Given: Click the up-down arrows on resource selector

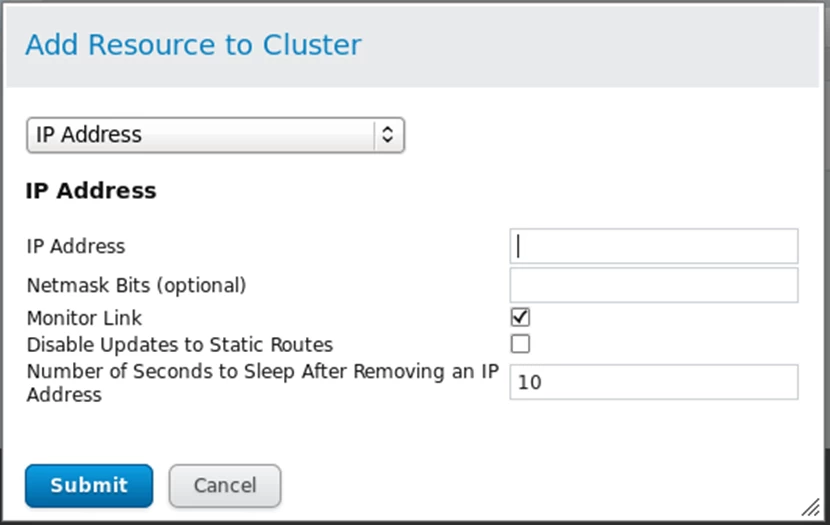Looking at the screenshot, I should tap(387, 134).
